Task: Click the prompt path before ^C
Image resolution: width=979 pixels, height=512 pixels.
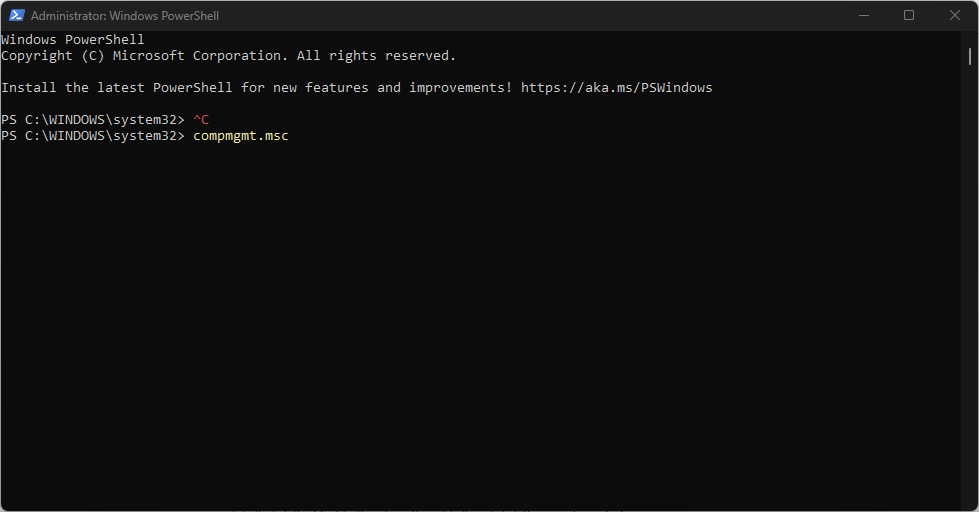Action: click(x=92, y=120)
